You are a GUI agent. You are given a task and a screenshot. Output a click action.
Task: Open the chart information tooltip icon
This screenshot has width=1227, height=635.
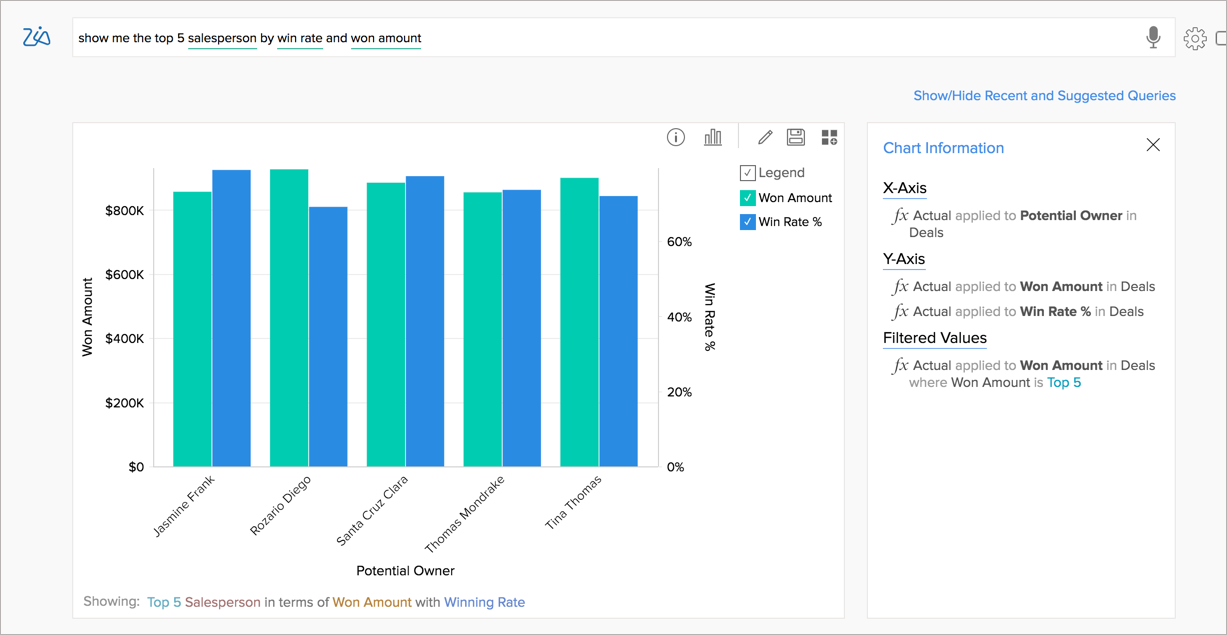(x=676, y=137)
